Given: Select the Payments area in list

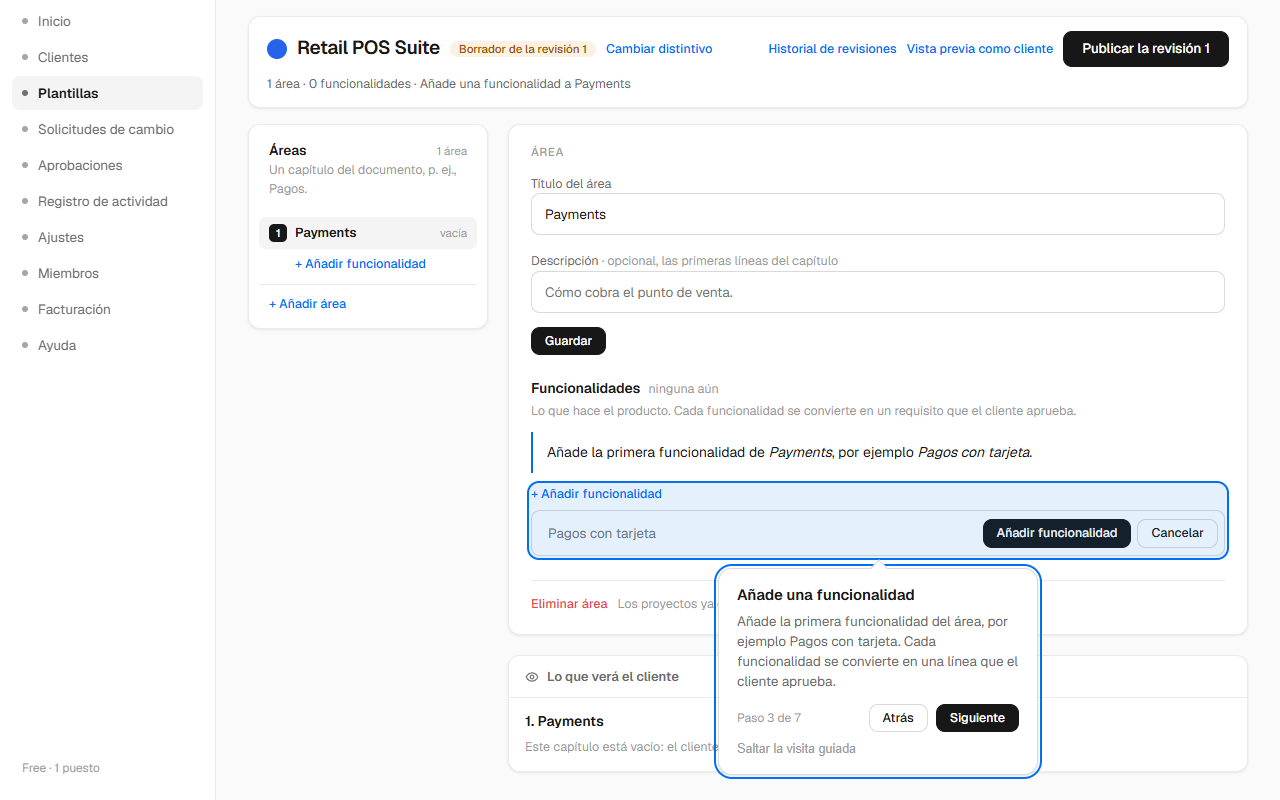Looking at the screenshot, I should [x=368, y=233].
